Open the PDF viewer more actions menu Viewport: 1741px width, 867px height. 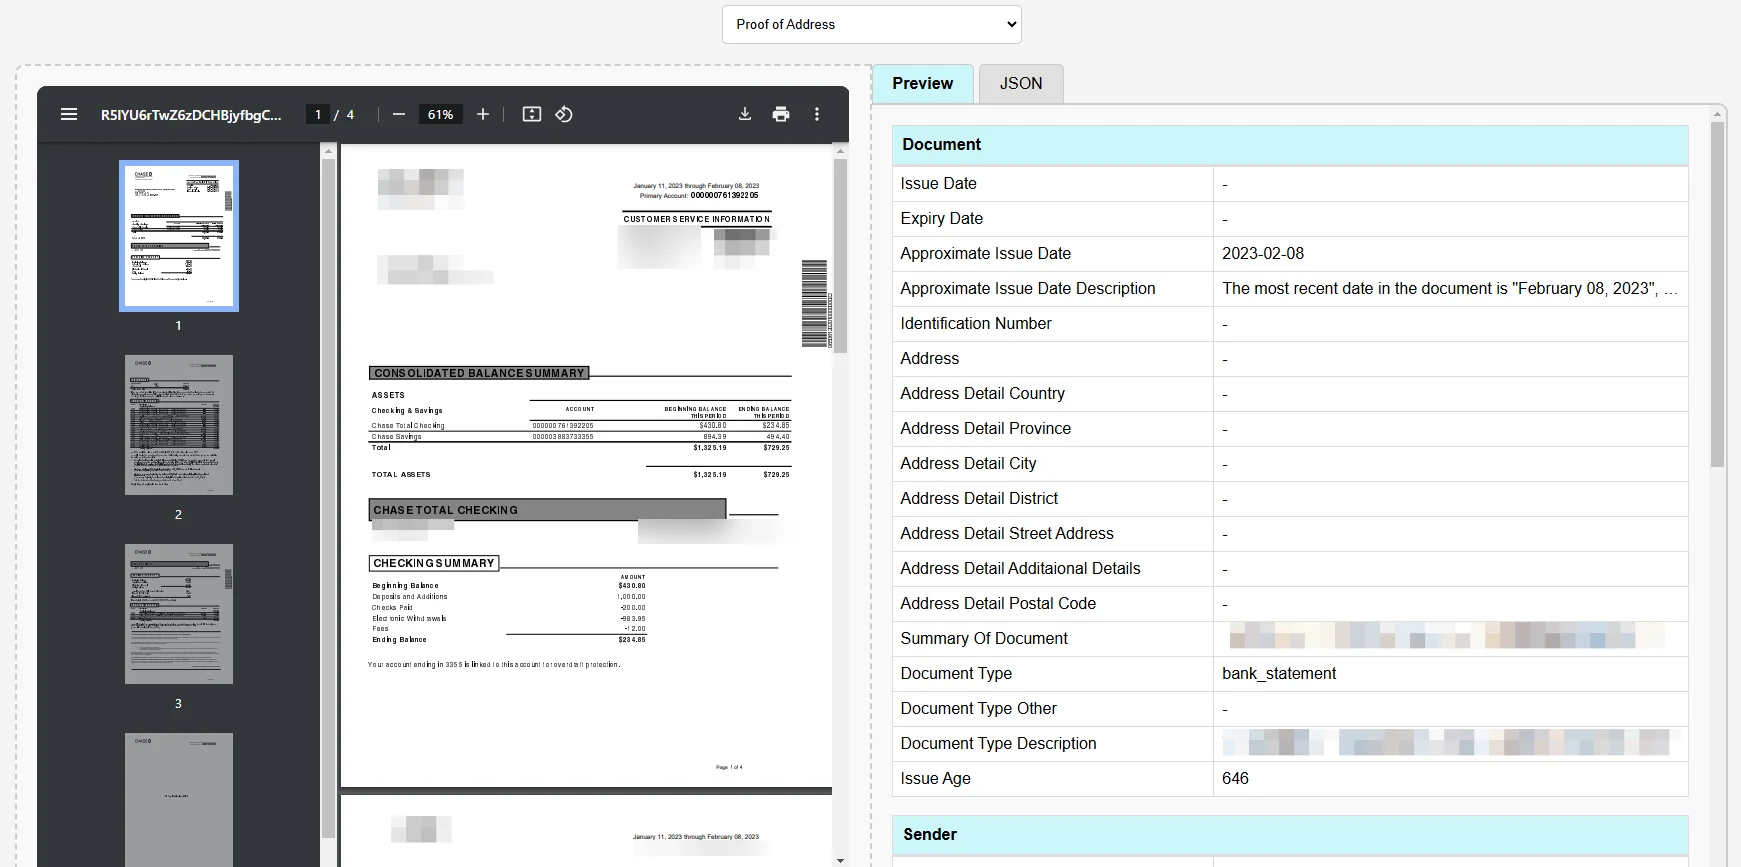tap(817, 114)
